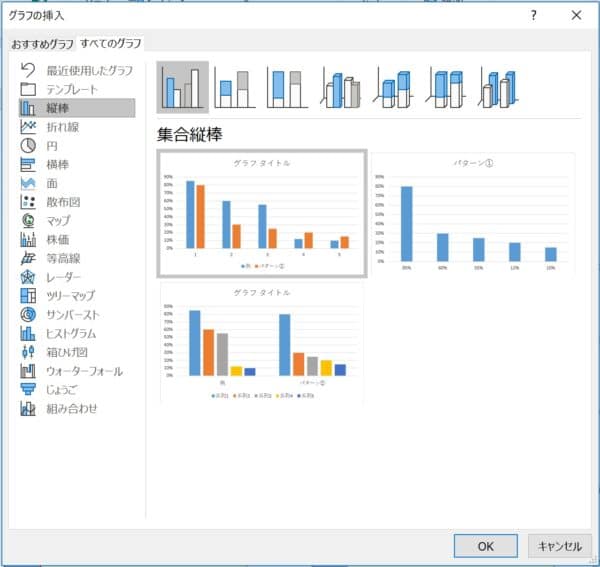Choose the ツリーマップ treemap icon

[28, 296]
